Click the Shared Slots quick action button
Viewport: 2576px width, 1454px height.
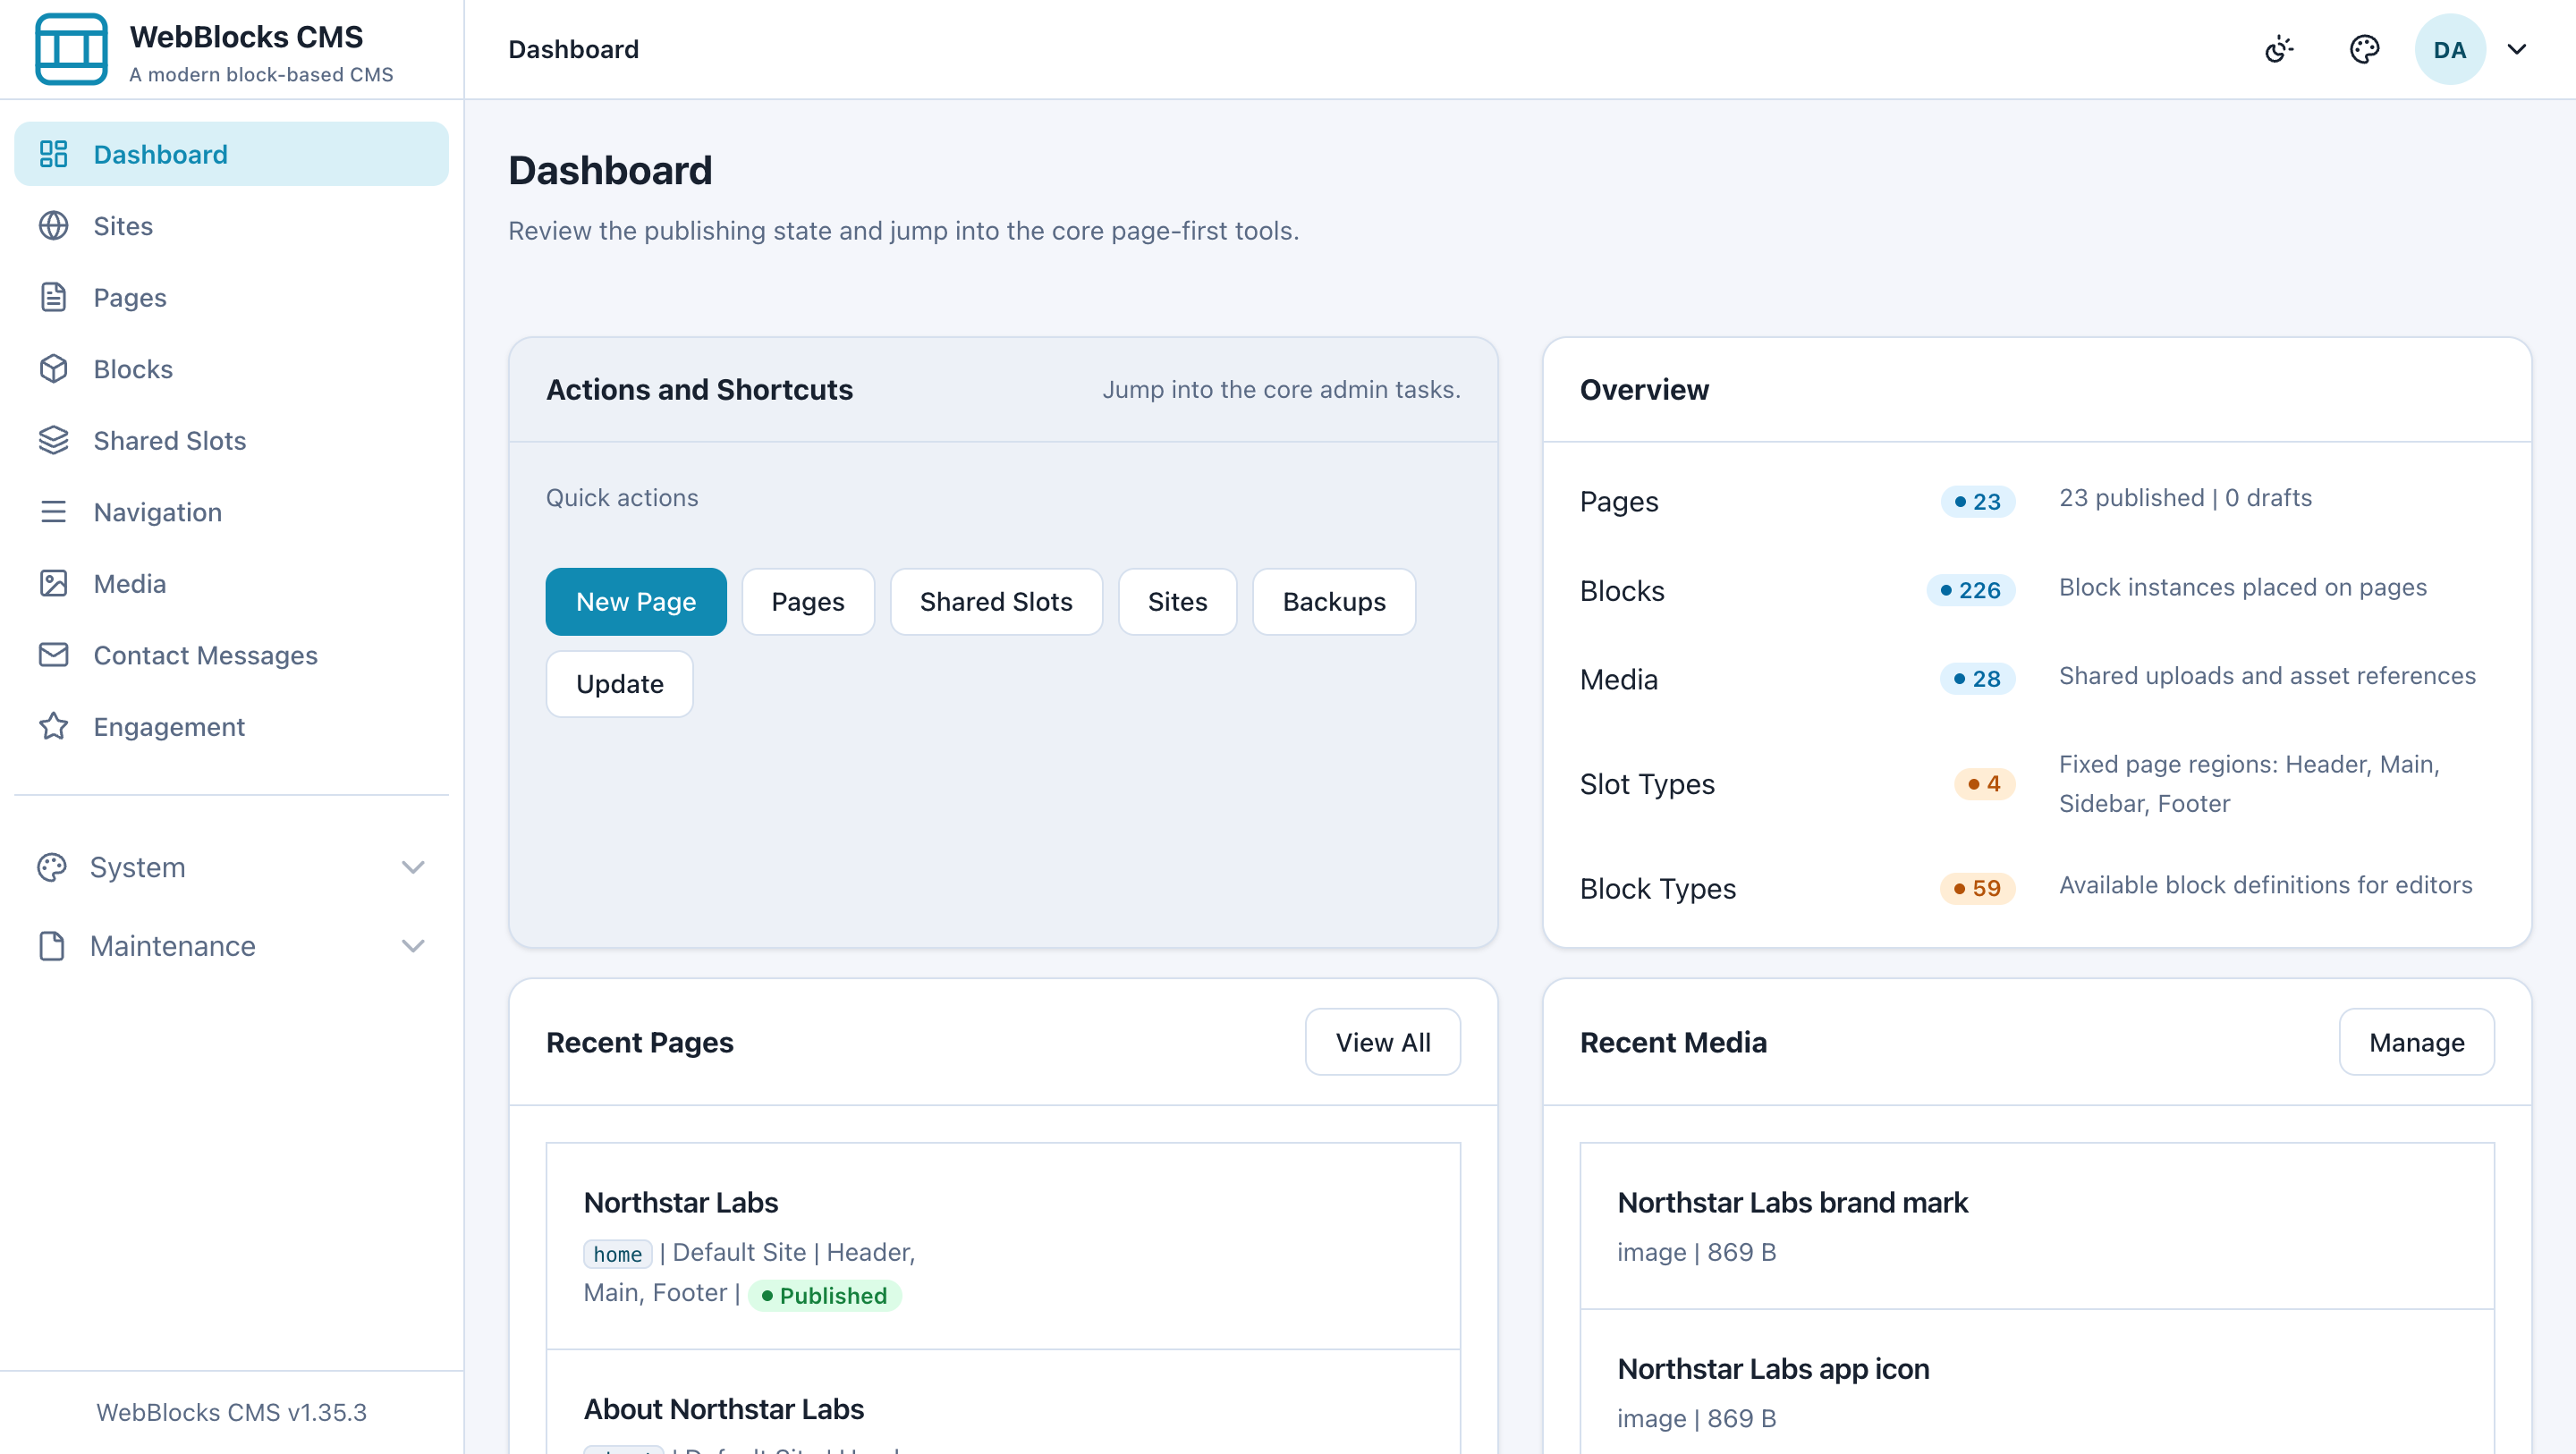996,602
